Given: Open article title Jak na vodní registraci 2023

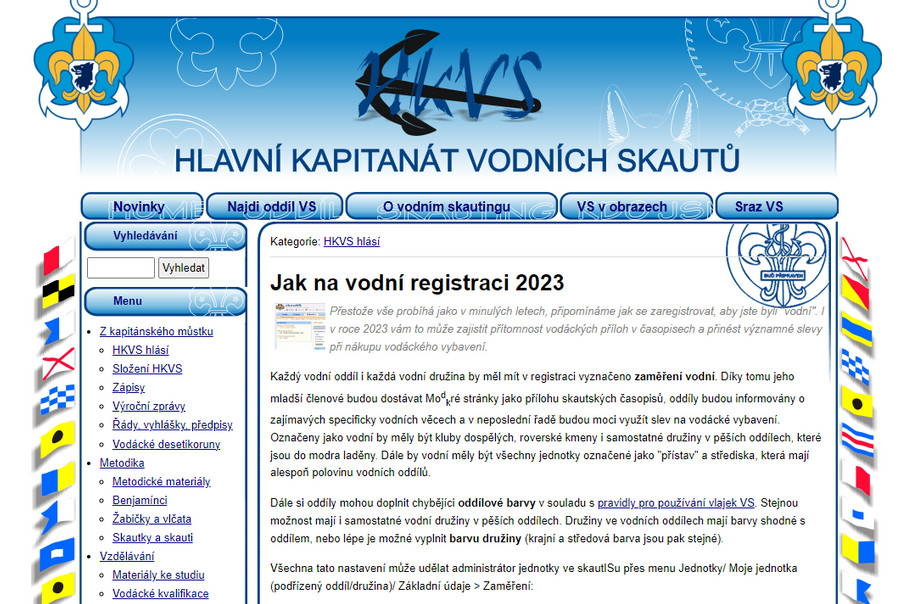Looking at the screenshot, I should point(417,283).
